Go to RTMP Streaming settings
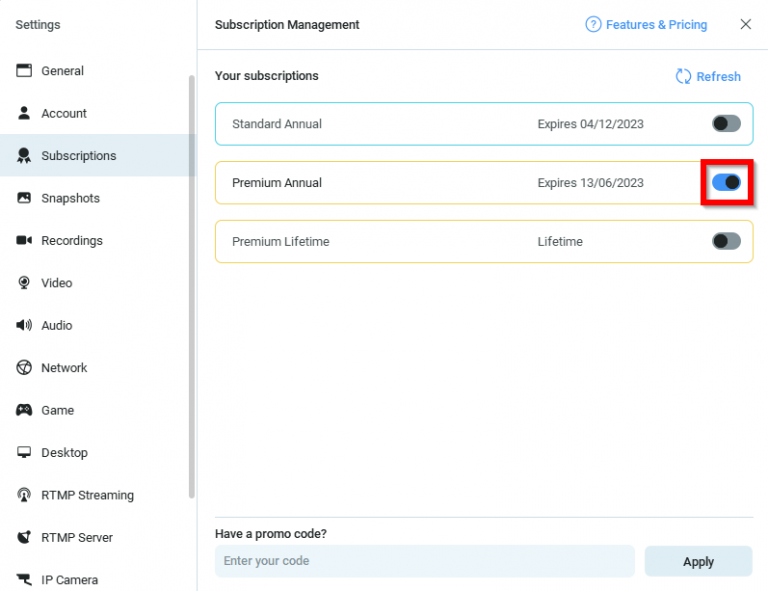The image size is (768, 591). tap(87, 495)
